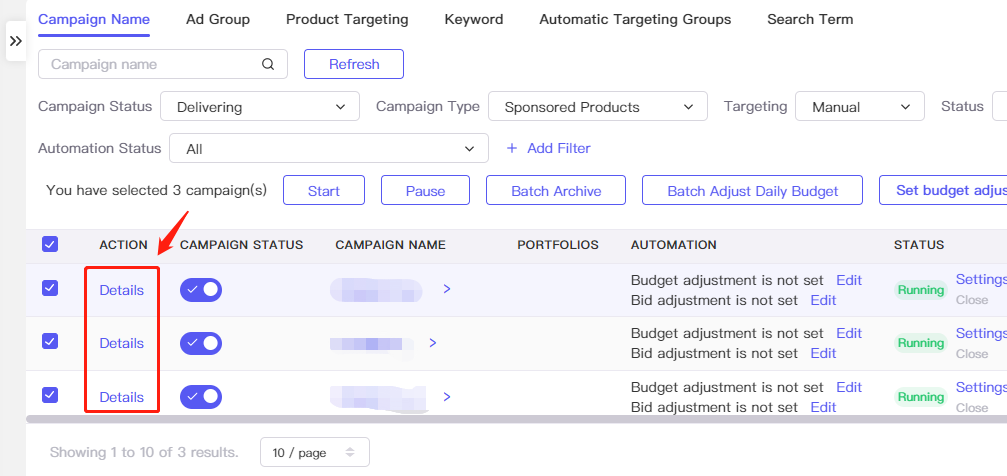The width and height of the screenshot is (1007, 476).
Task: Open the Campaign Type Sponsored Products dropdown
Action: [x=598, y=107]
